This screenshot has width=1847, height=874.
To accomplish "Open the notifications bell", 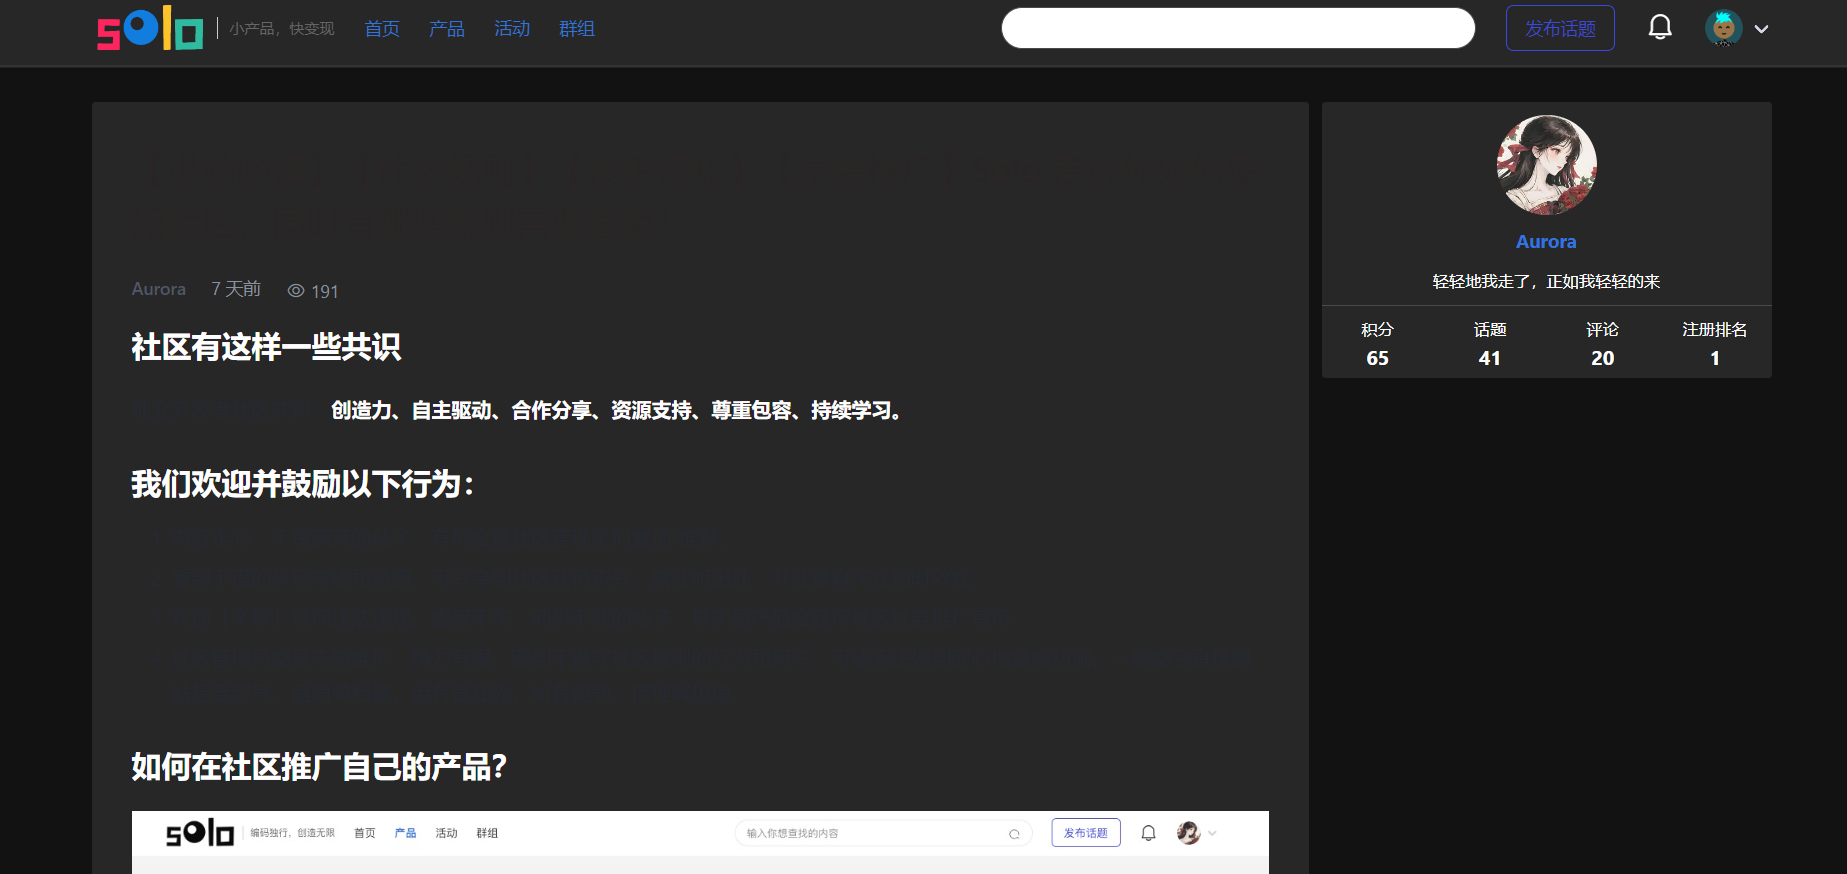I will pos(1659,28).
